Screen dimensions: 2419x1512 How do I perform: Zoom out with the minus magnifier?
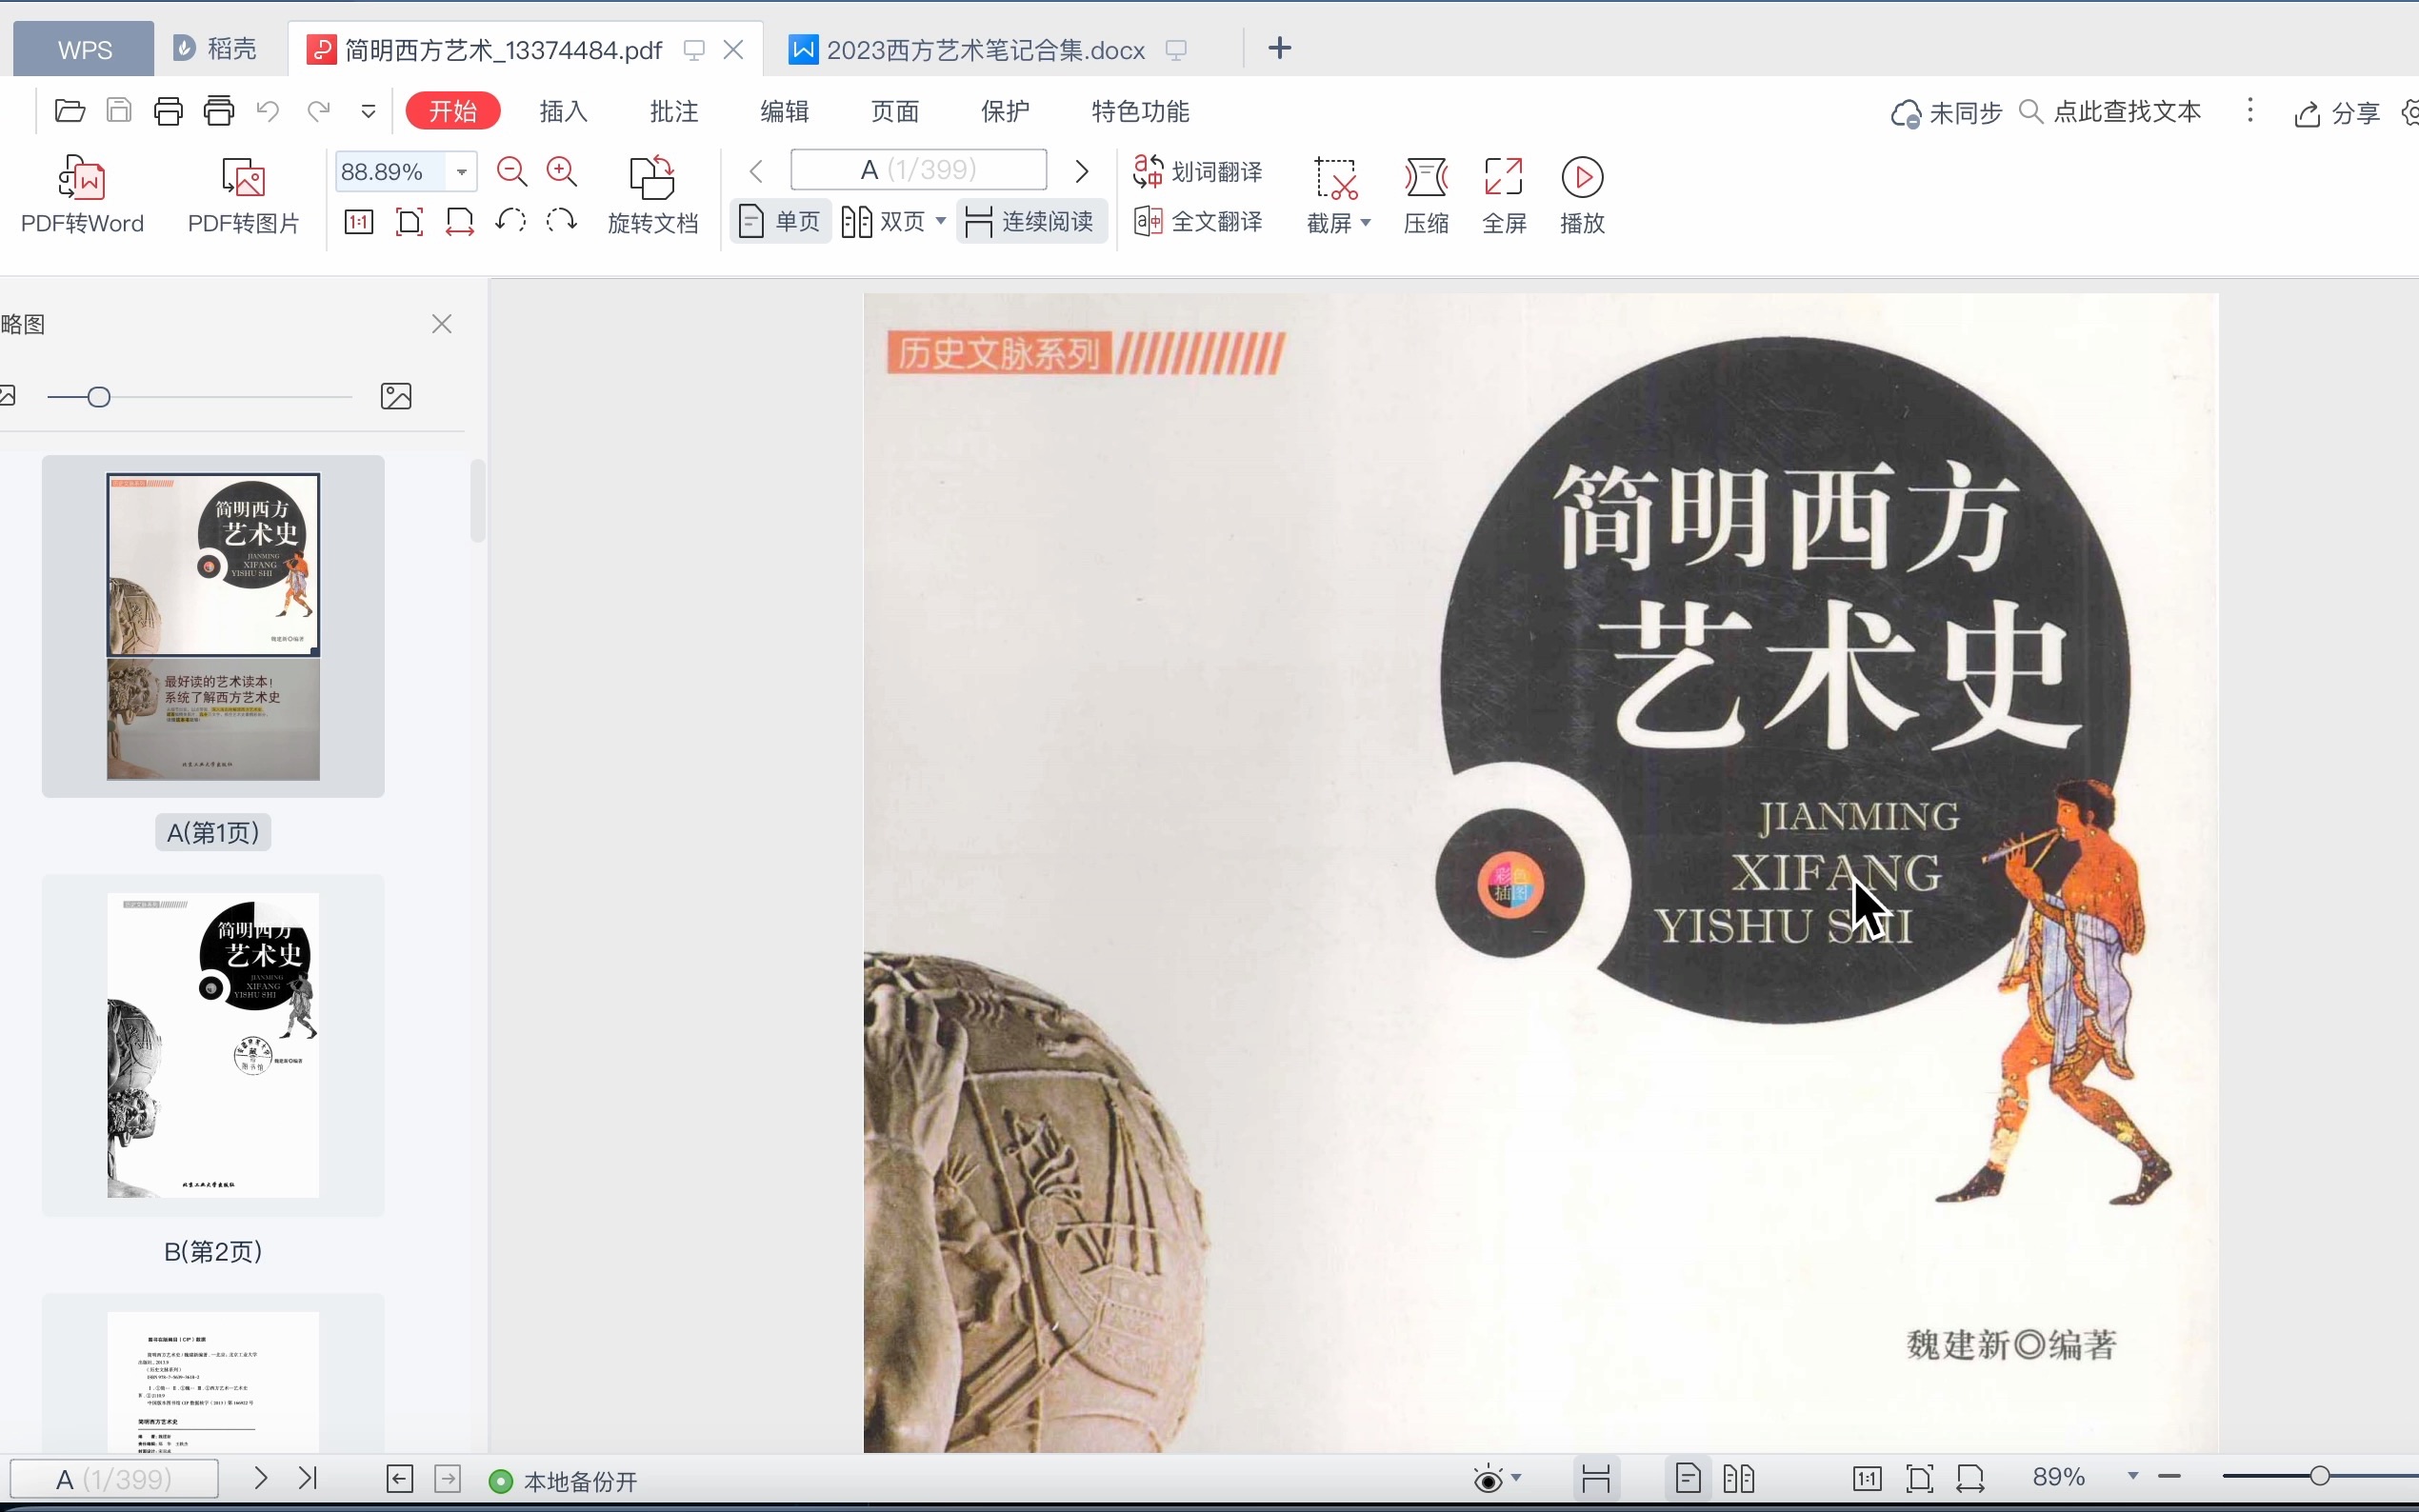pyautogui.click(x=512, y=172)
